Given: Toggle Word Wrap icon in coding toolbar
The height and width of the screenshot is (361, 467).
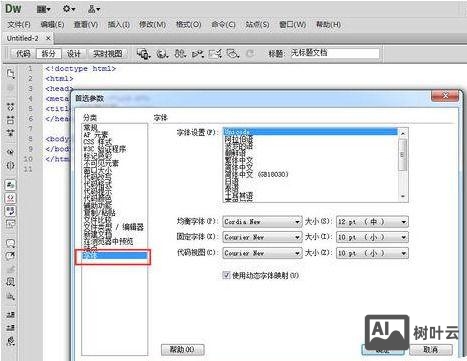Looking at the screenshot, I should (x=10, y=211).
